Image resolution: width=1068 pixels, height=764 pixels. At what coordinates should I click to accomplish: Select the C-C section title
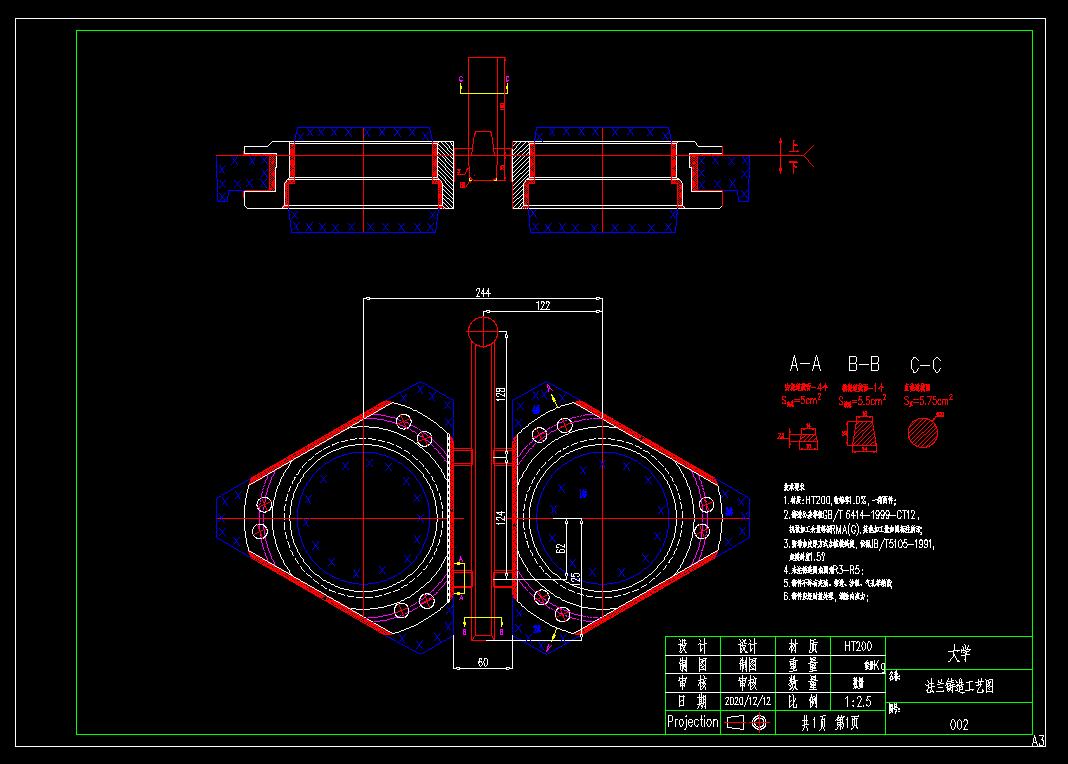pos(926,365)
